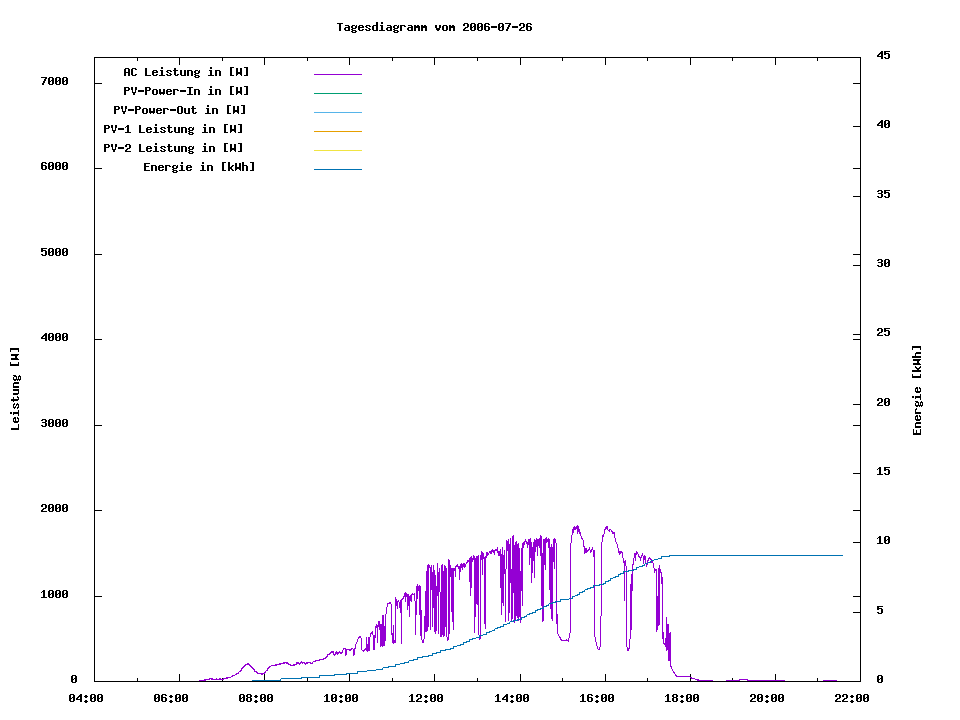Select the "Energie in [kWh]" legend label

pyautogui.click(x=199, y=167)
